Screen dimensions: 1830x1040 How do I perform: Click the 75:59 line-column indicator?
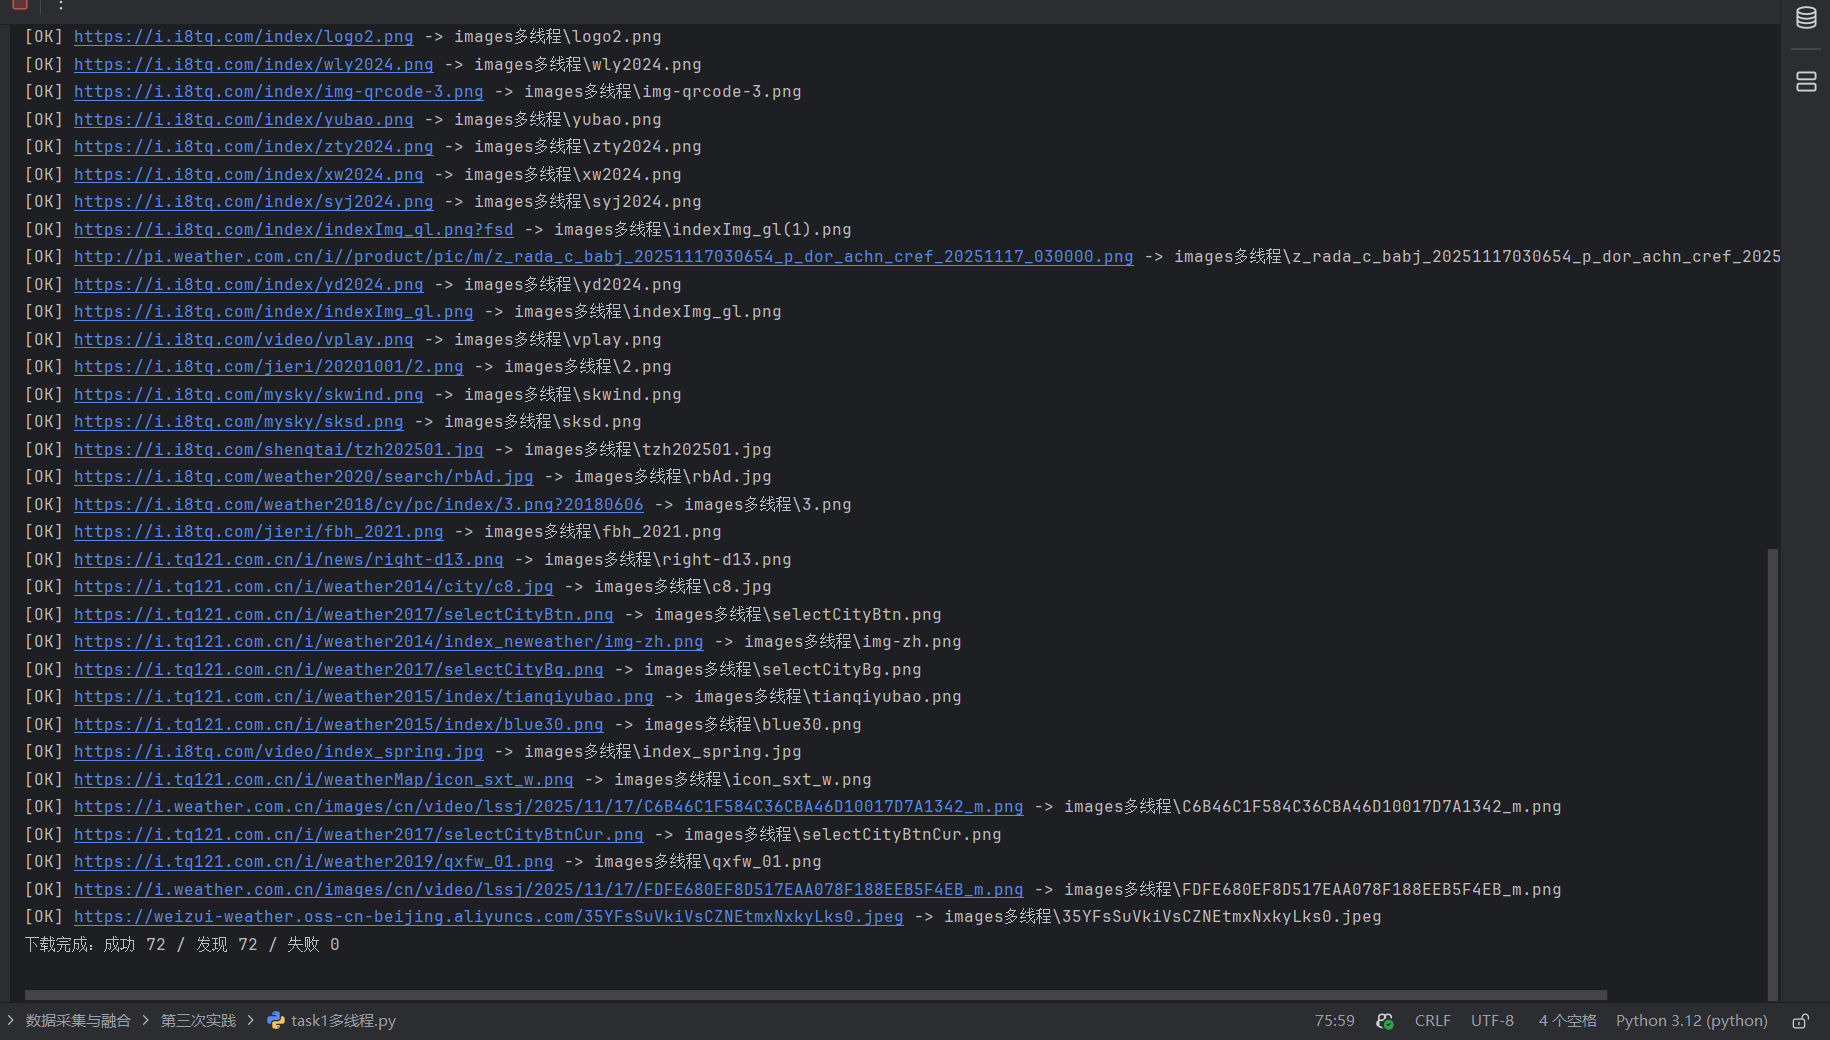coord(1334,1021)
